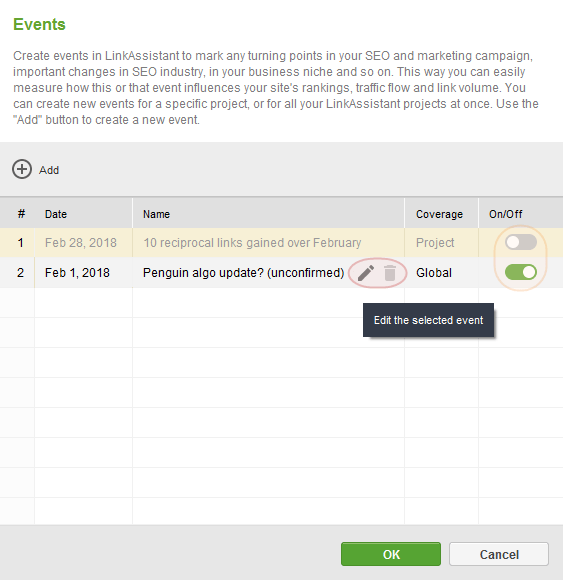This screenshot has width=563, height=580.
Task: Cancel the Events dialog
Action: (x=499, y=554)
